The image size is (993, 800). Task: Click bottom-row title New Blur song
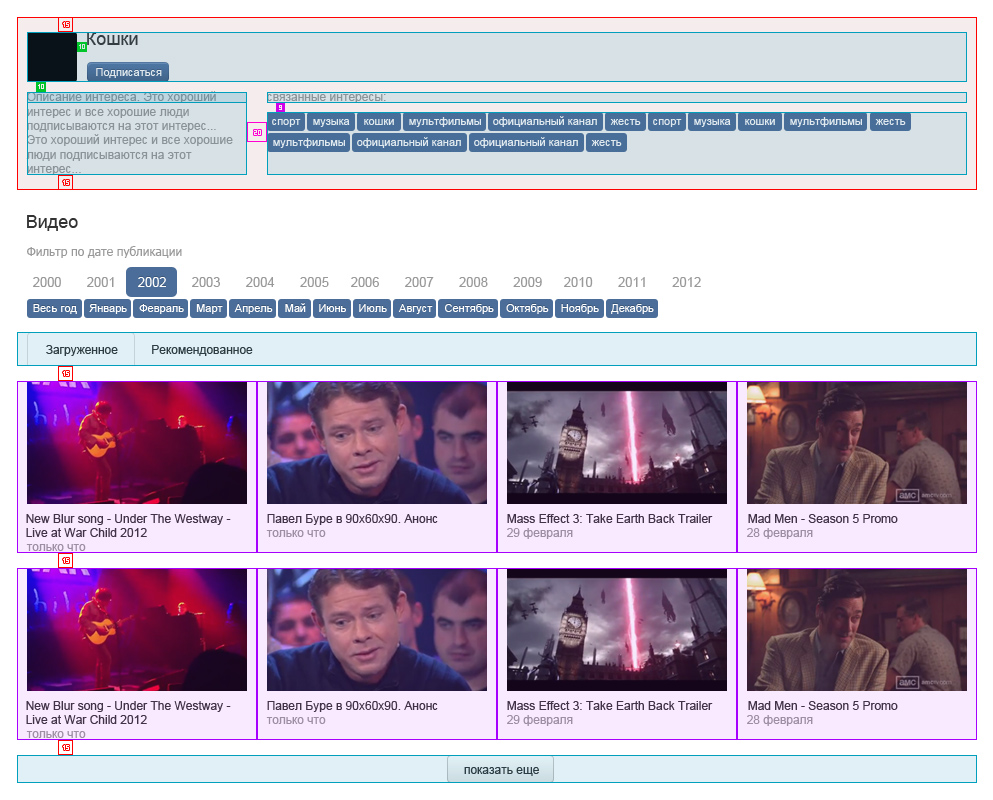point(128,713)
